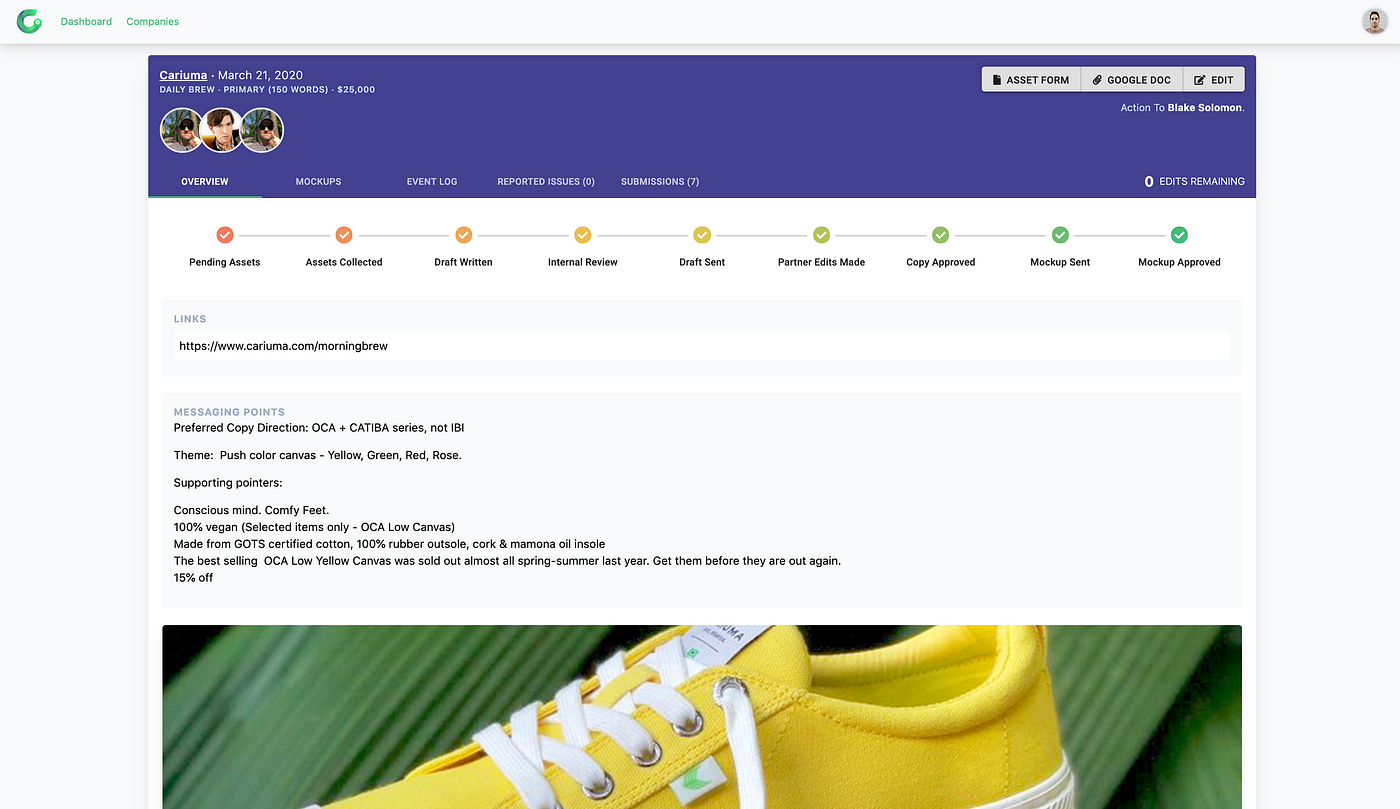1400x809 pixels.
Task: Go to the Dashboard page
Action: pos(86,21)
